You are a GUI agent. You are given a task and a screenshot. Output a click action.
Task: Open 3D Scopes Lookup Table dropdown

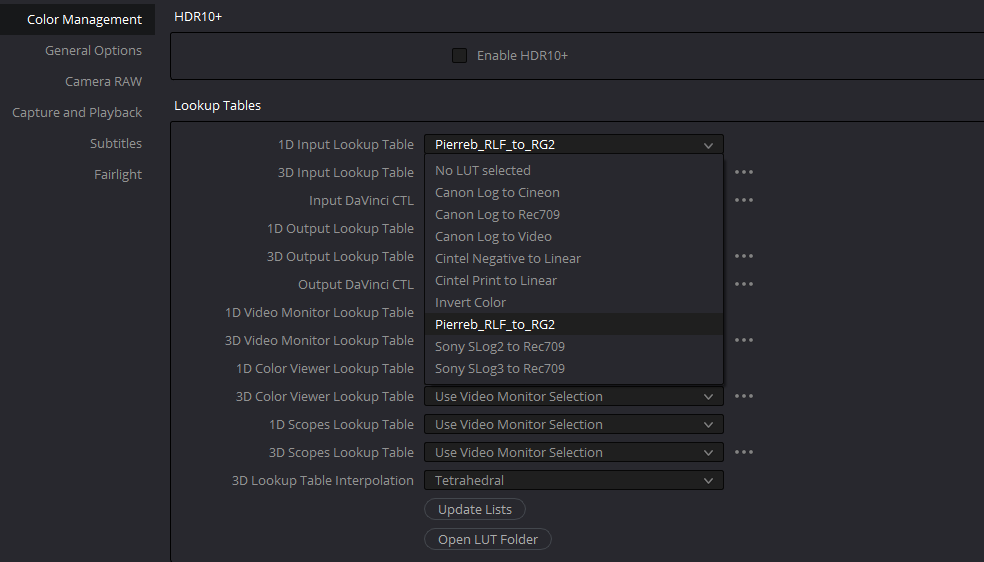tap(574, 452)
